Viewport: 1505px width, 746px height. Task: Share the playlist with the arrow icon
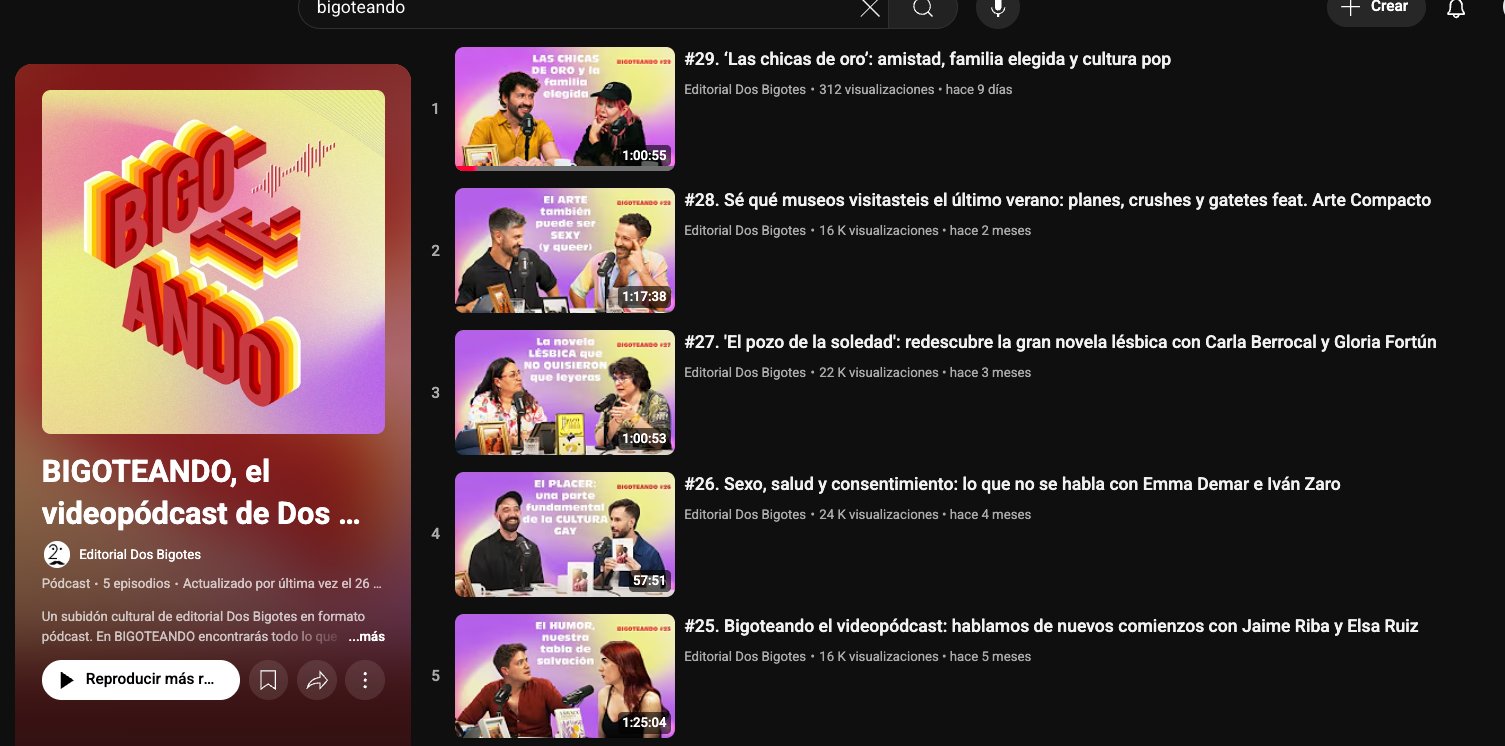pyautogui.click(x=317, y=680)
